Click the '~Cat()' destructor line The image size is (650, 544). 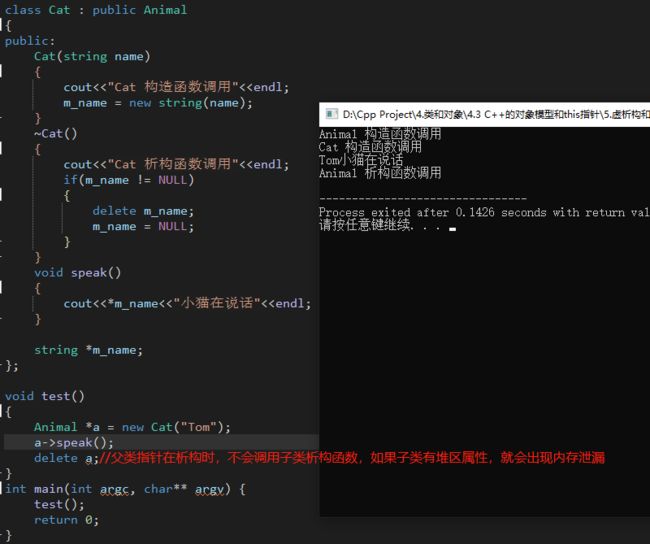[56, 134]
